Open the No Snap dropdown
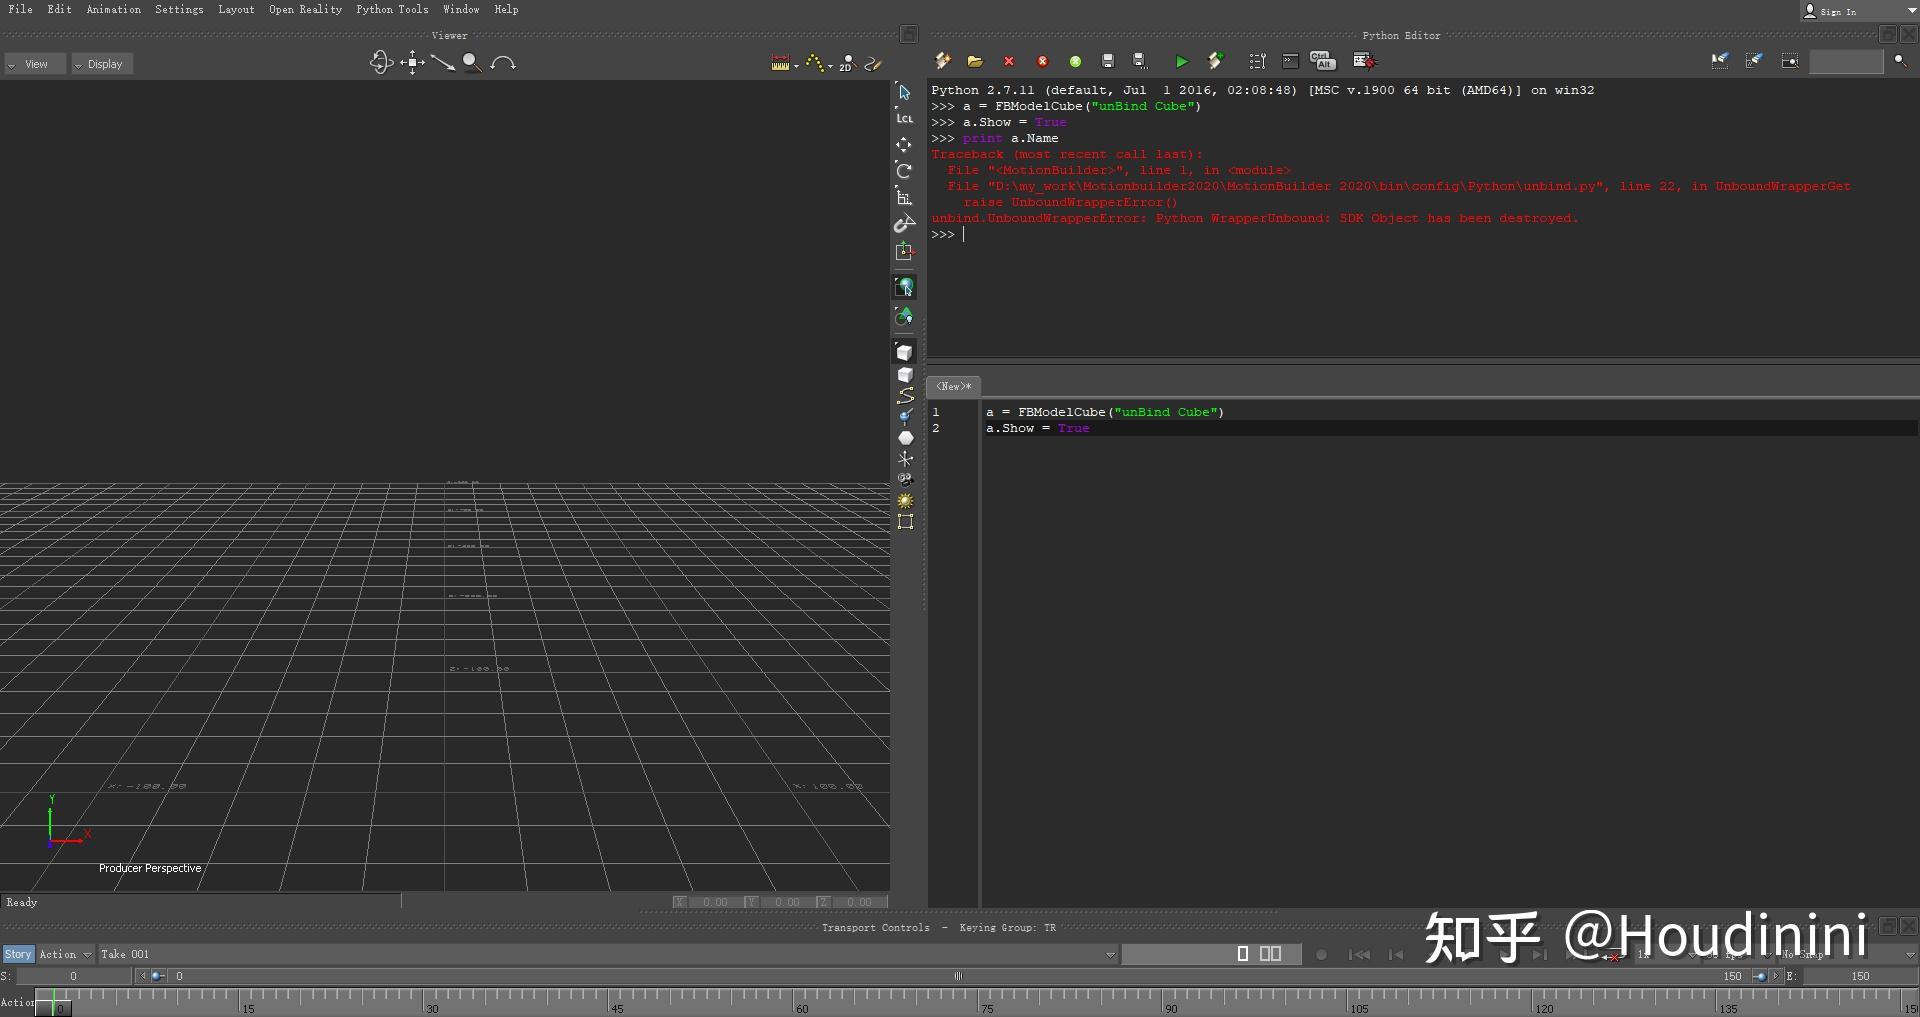The width and height of the screenshot is (1920, 1017). pos(1800,956)
